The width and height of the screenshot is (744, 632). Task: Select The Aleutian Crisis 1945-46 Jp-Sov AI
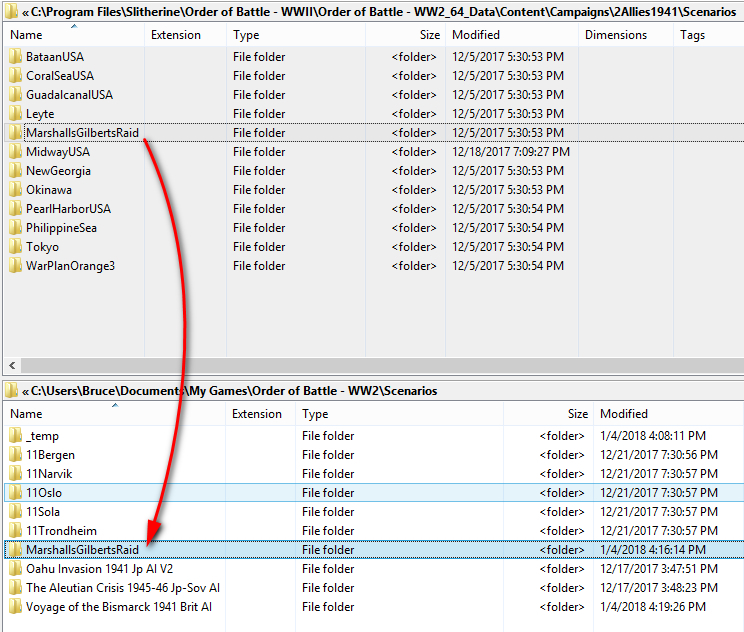(x=123, y=587)
